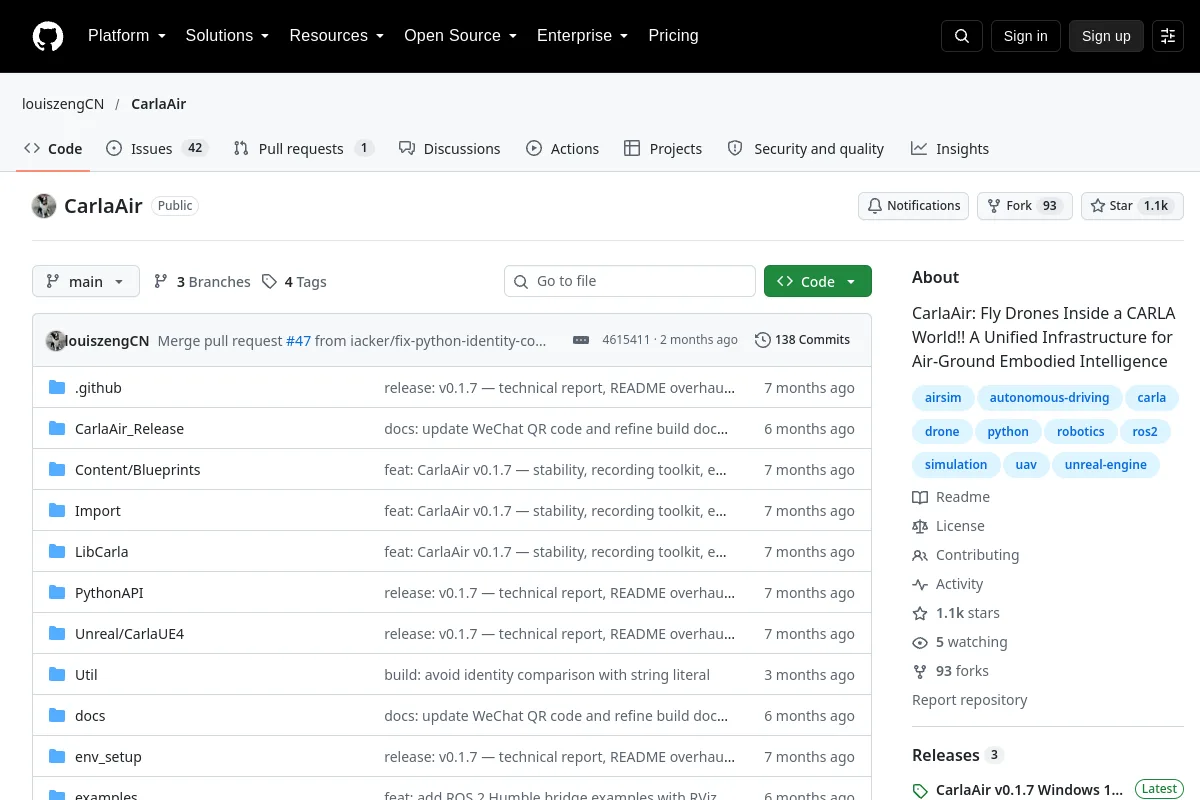Viewport: 1200px width, 800px height.
Task: Click Sign in
Action: (1025, 36)
